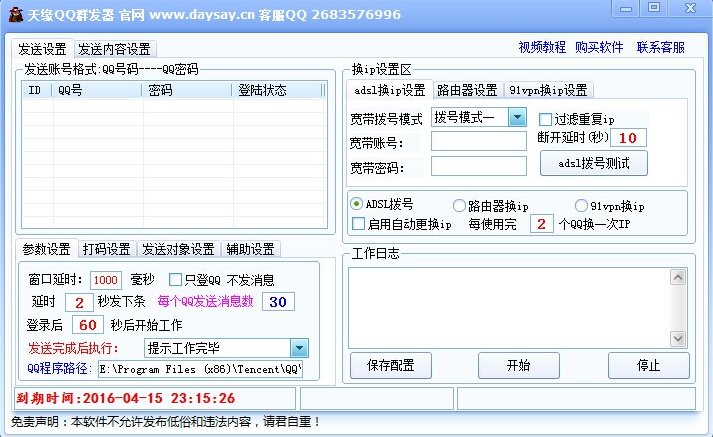Tick 过滤重复ip checkbox
The image size is (713, 437).
click(x=545, y=120)
